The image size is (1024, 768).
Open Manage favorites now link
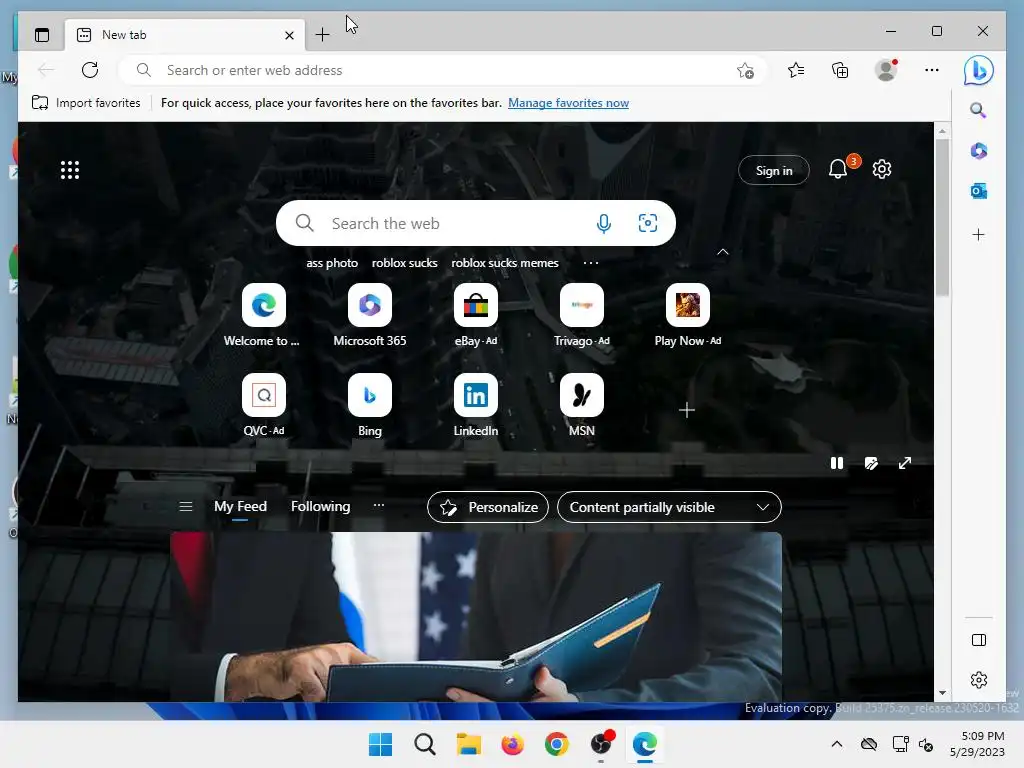(x=568, y=103)
